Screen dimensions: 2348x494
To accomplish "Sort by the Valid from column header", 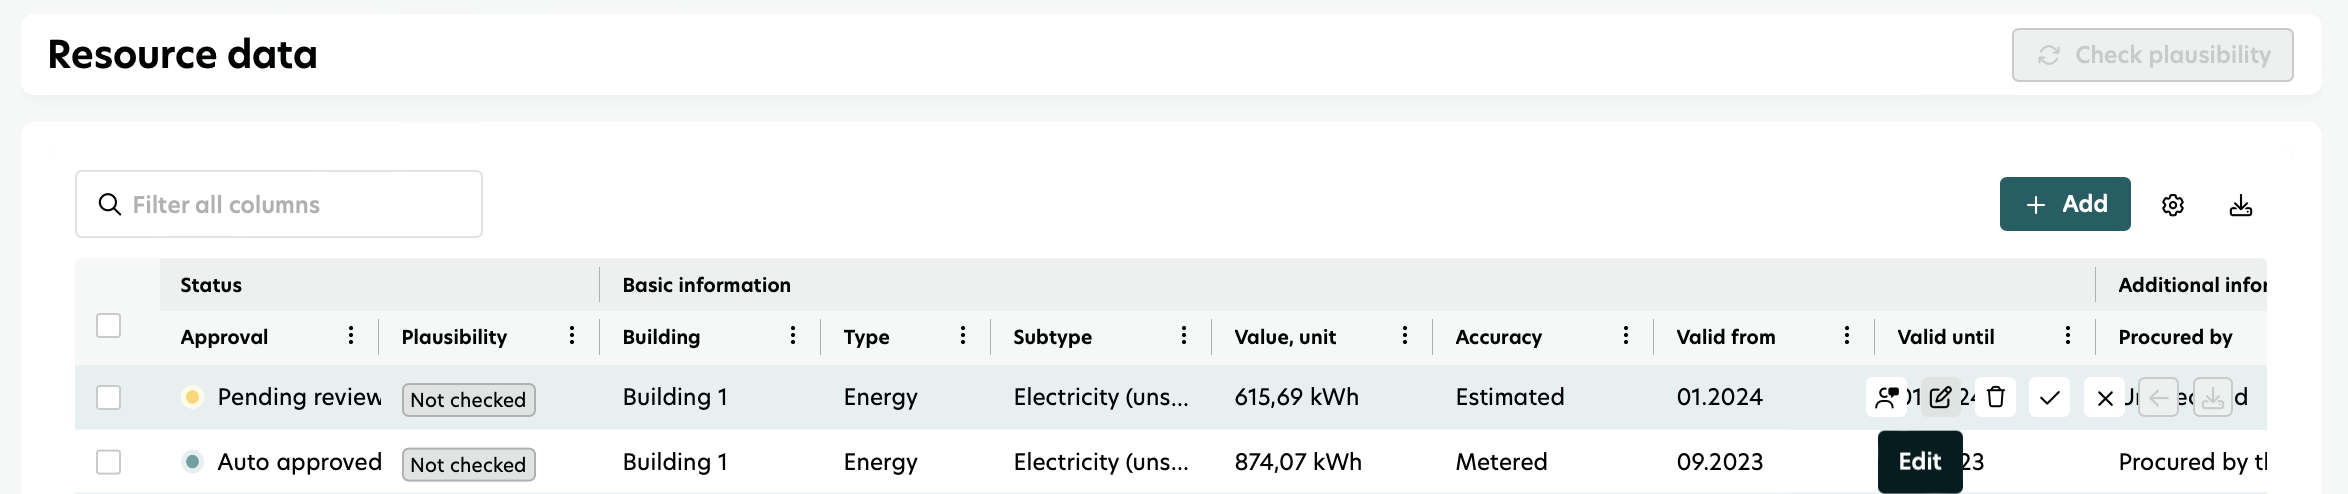I will (1726, 337).
